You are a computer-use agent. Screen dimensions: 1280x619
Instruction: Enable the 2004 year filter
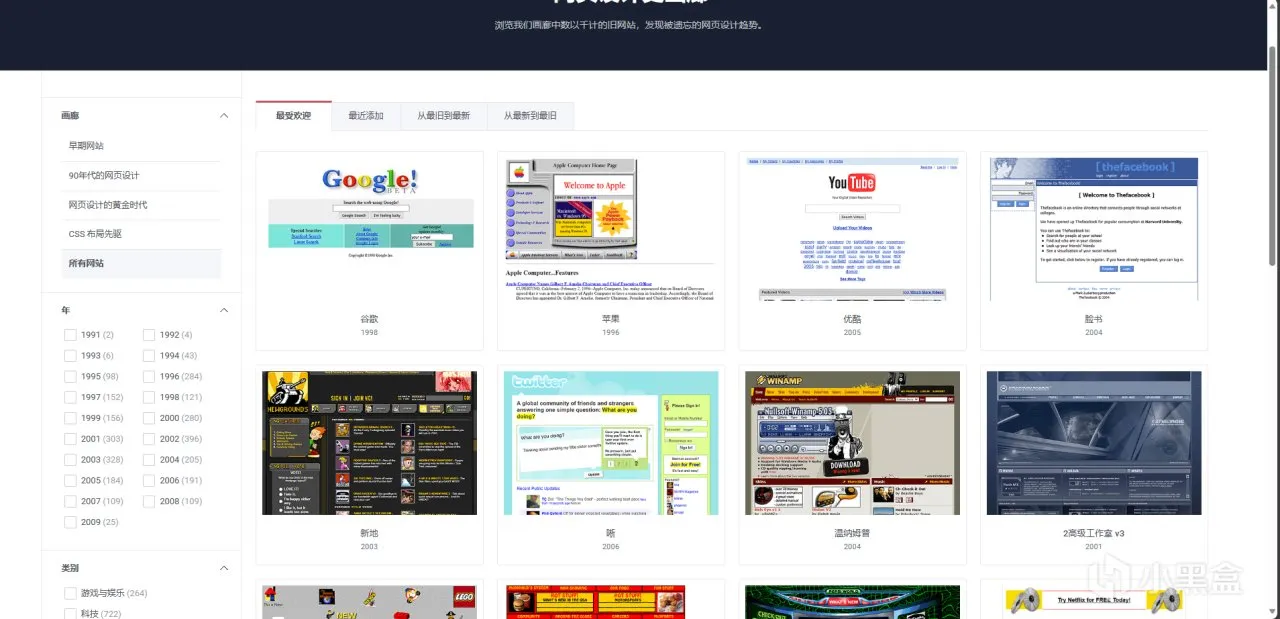[x=149, y=460]
